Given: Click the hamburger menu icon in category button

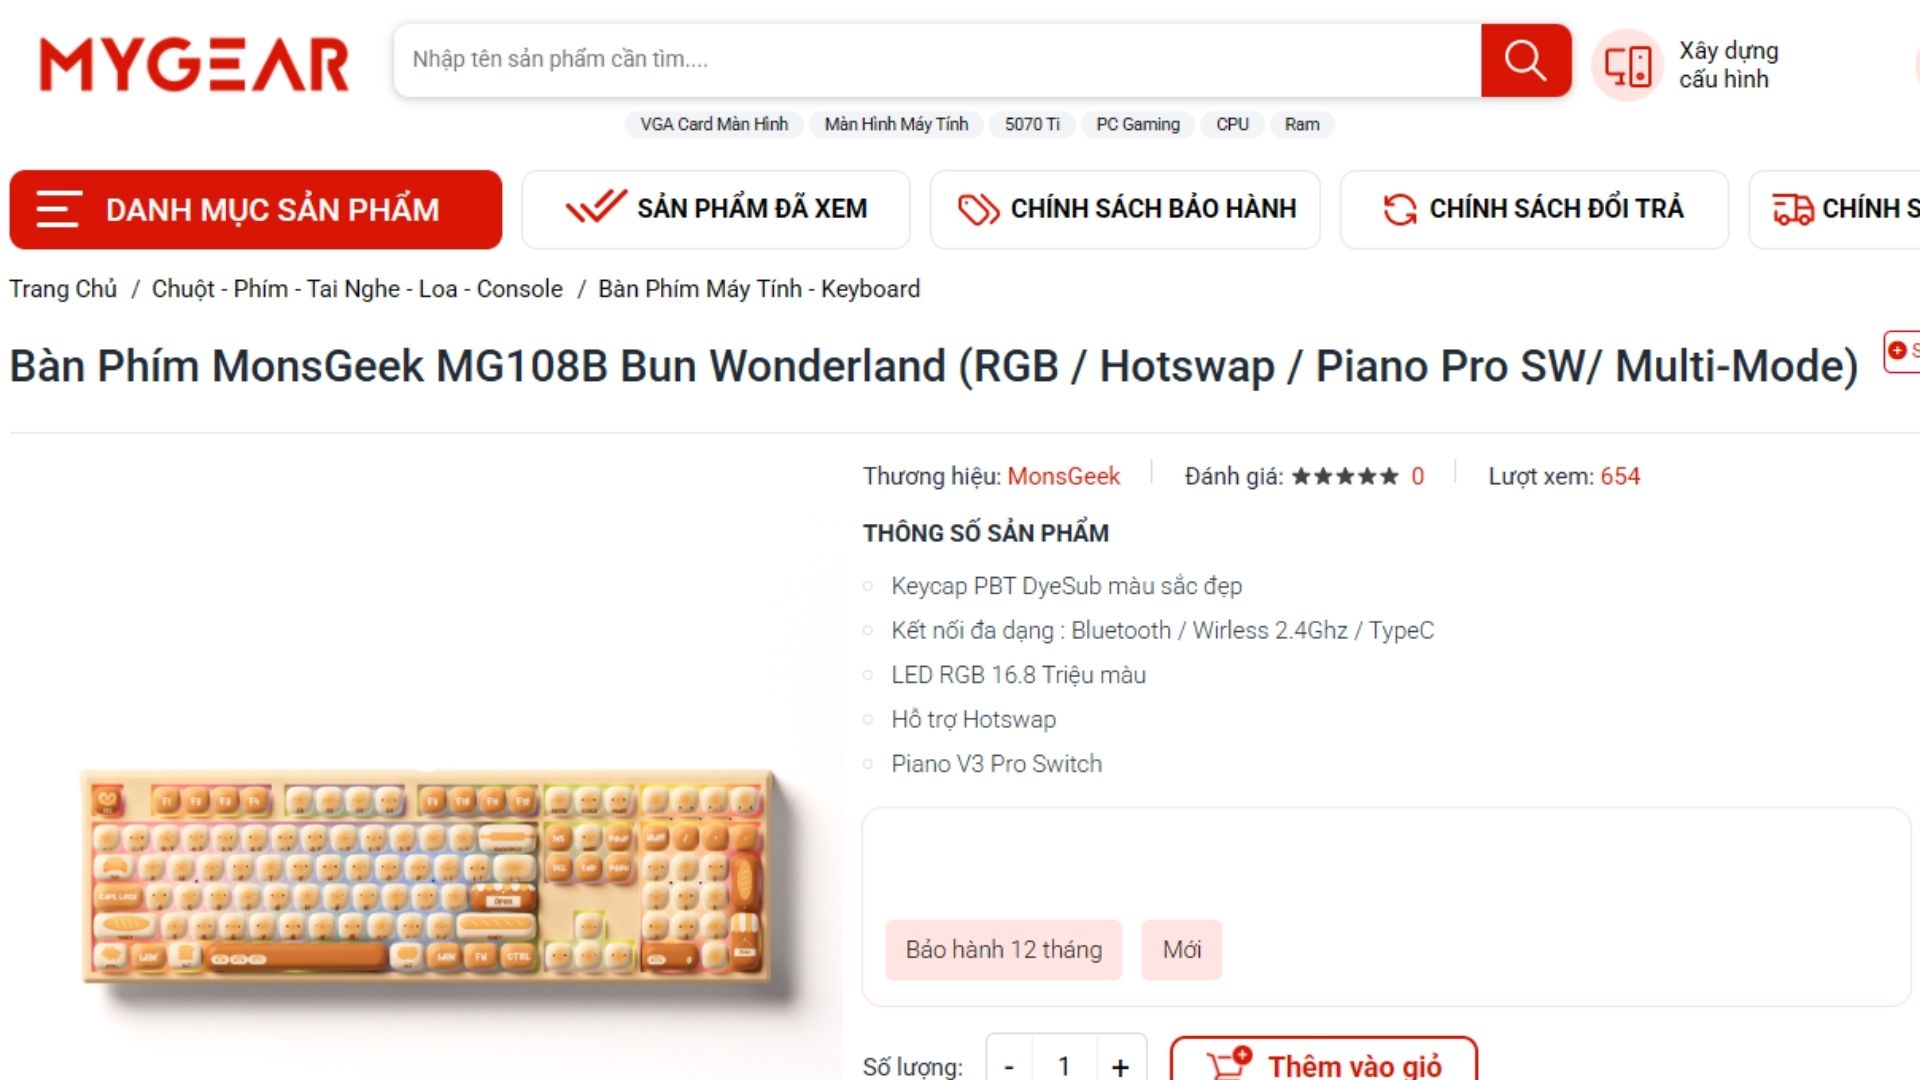Looking at the screenshot, I should pyautogui.click(x=58, y=209).
